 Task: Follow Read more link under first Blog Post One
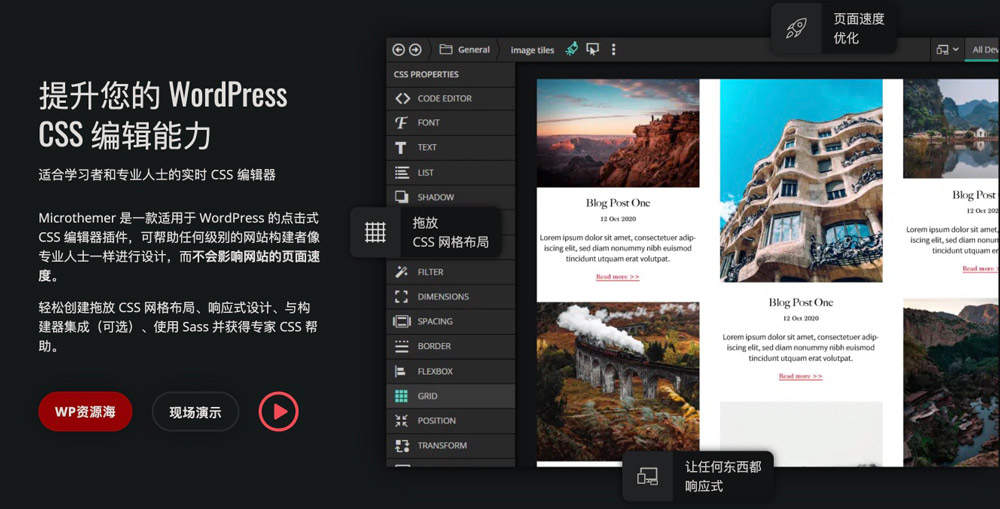[617, 277]
